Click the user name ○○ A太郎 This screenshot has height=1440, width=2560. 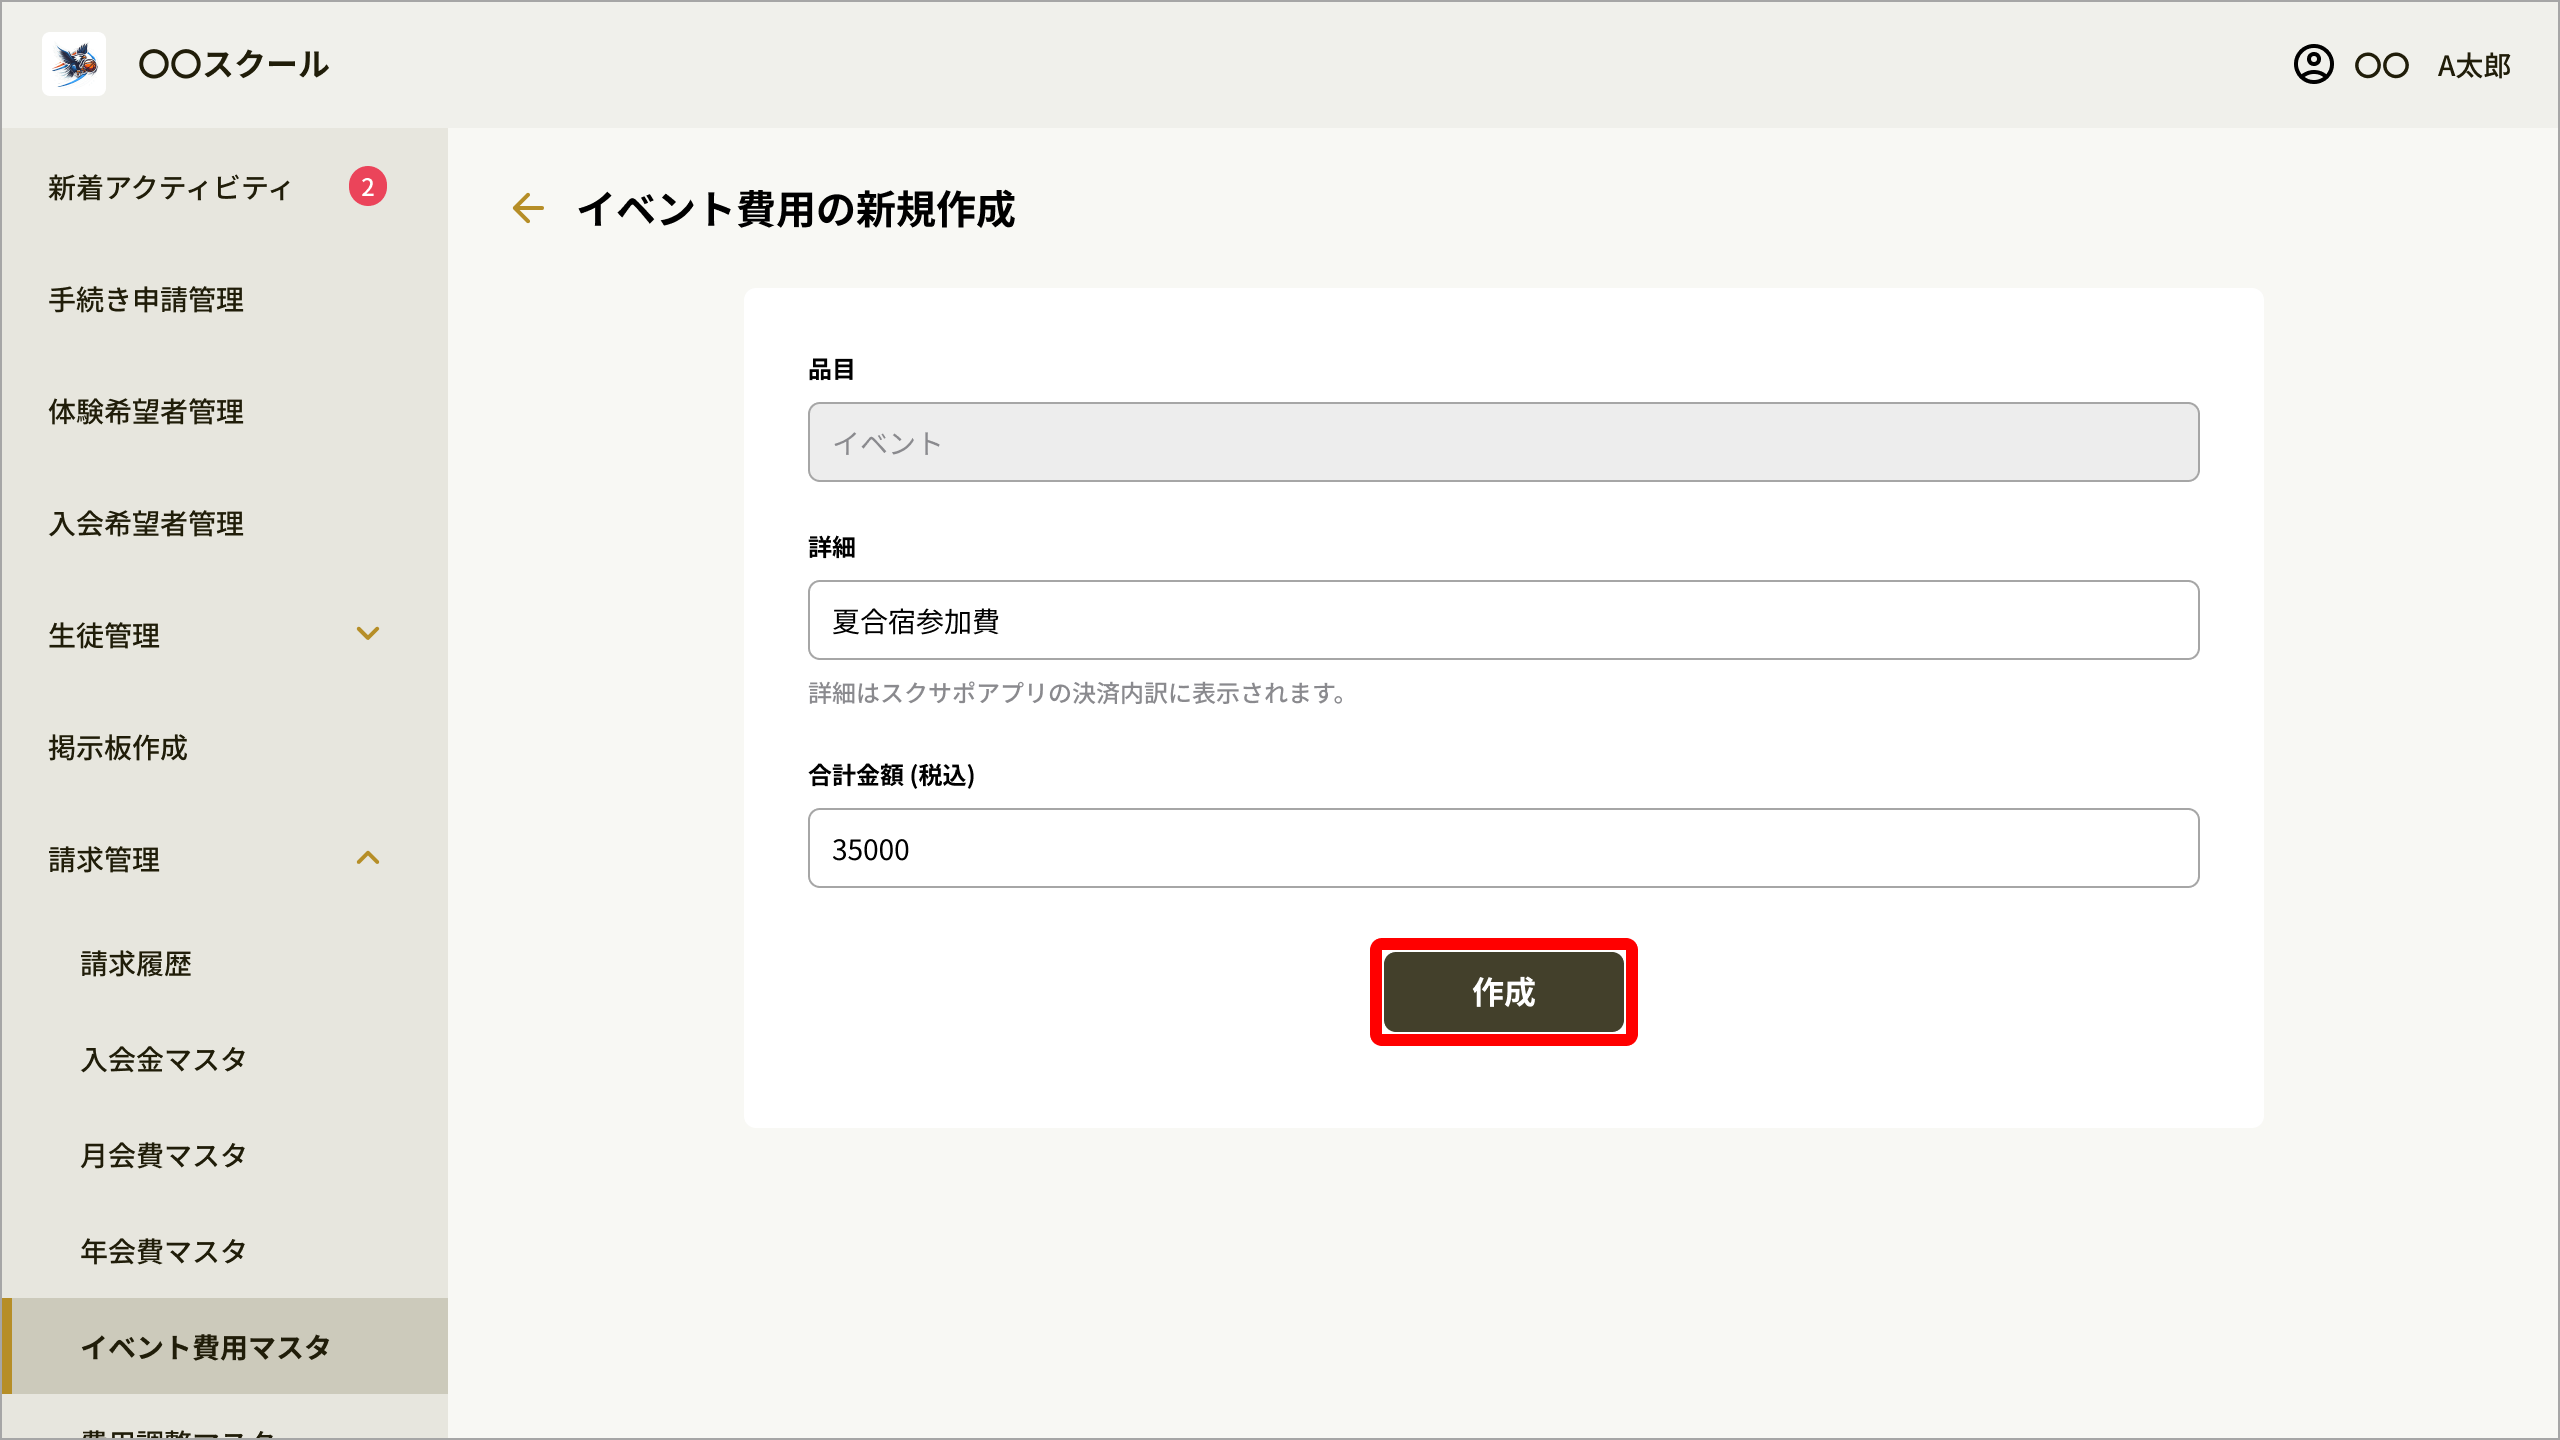pyautogui.click(x=2433, y=66)
